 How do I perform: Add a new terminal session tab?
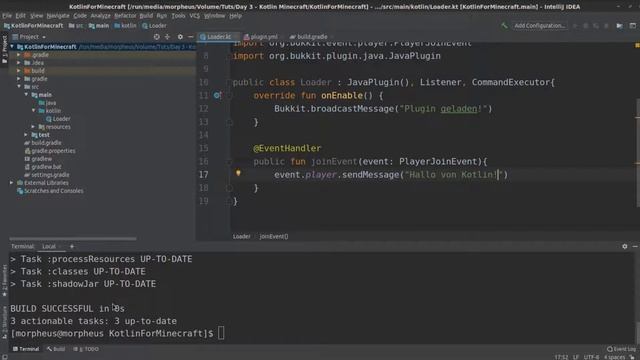pyautogui.click(x=72, y=247)
